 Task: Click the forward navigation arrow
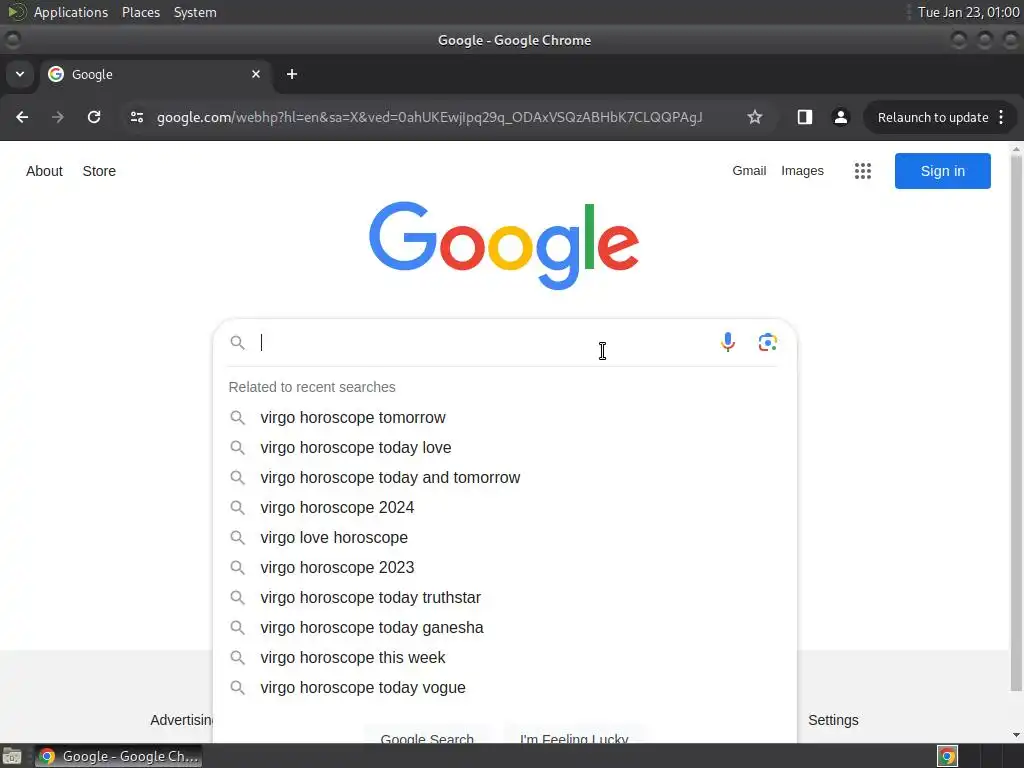coord(58,117)
